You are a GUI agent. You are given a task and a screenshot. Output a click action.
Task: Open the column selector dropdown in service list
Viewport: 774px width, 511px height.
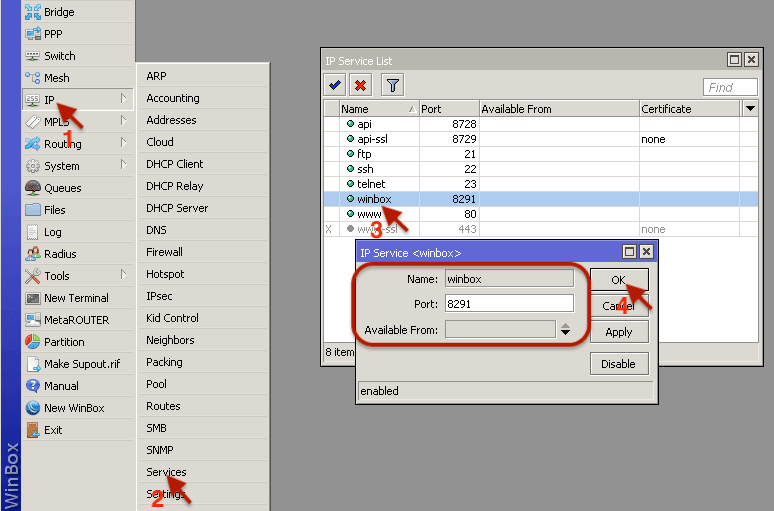[x=750, y=109]
